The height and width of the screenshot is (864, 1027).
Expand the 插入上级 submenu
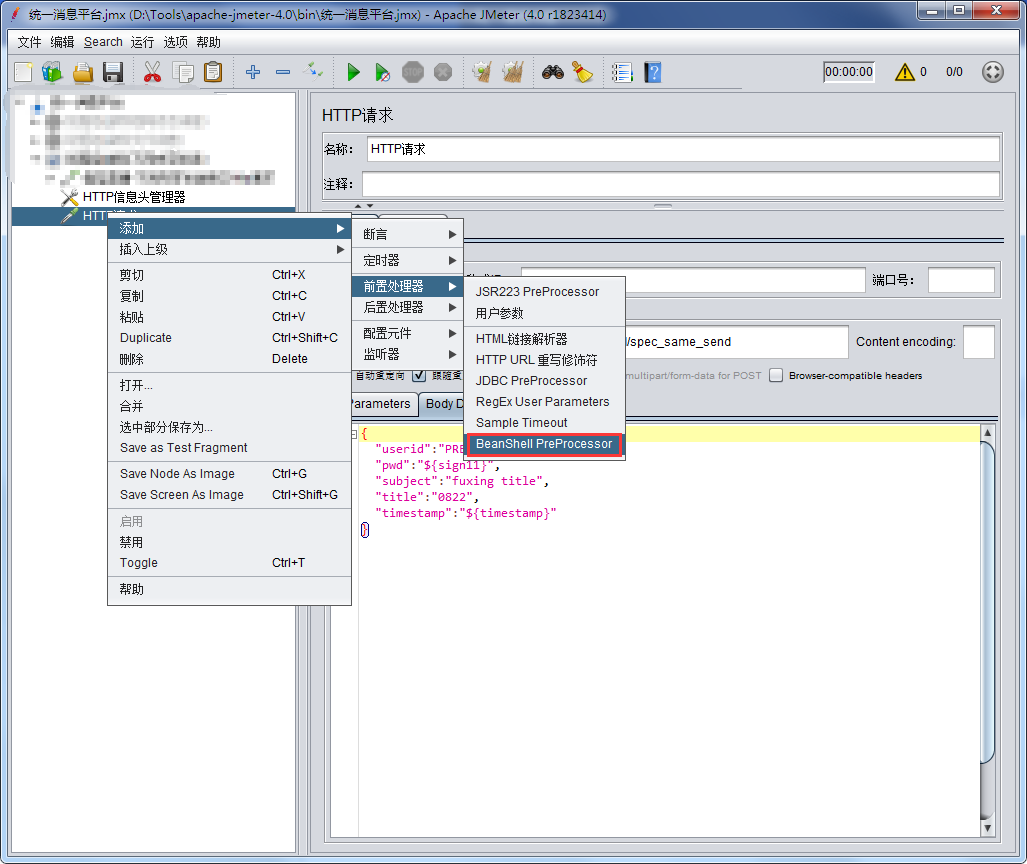(229, 250)
